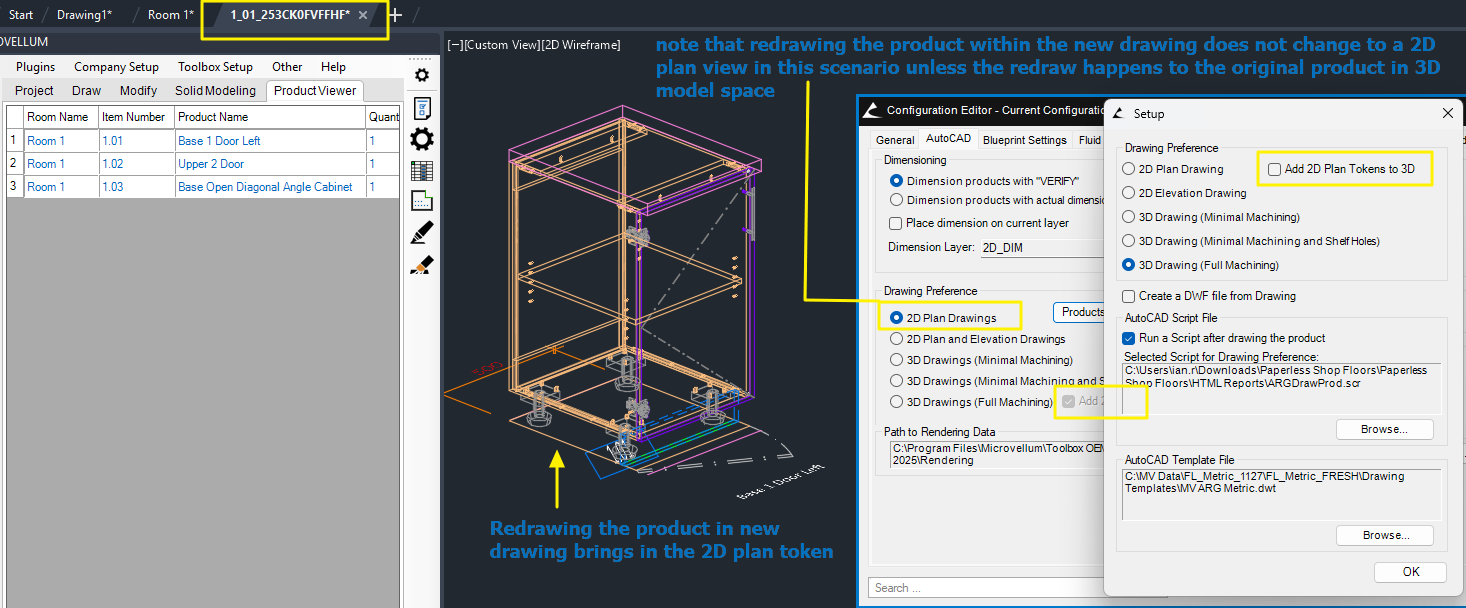This screenshot has height=608, width=1466.
Task: Click the large gear settings icon
Action: [x=422, y=139]
